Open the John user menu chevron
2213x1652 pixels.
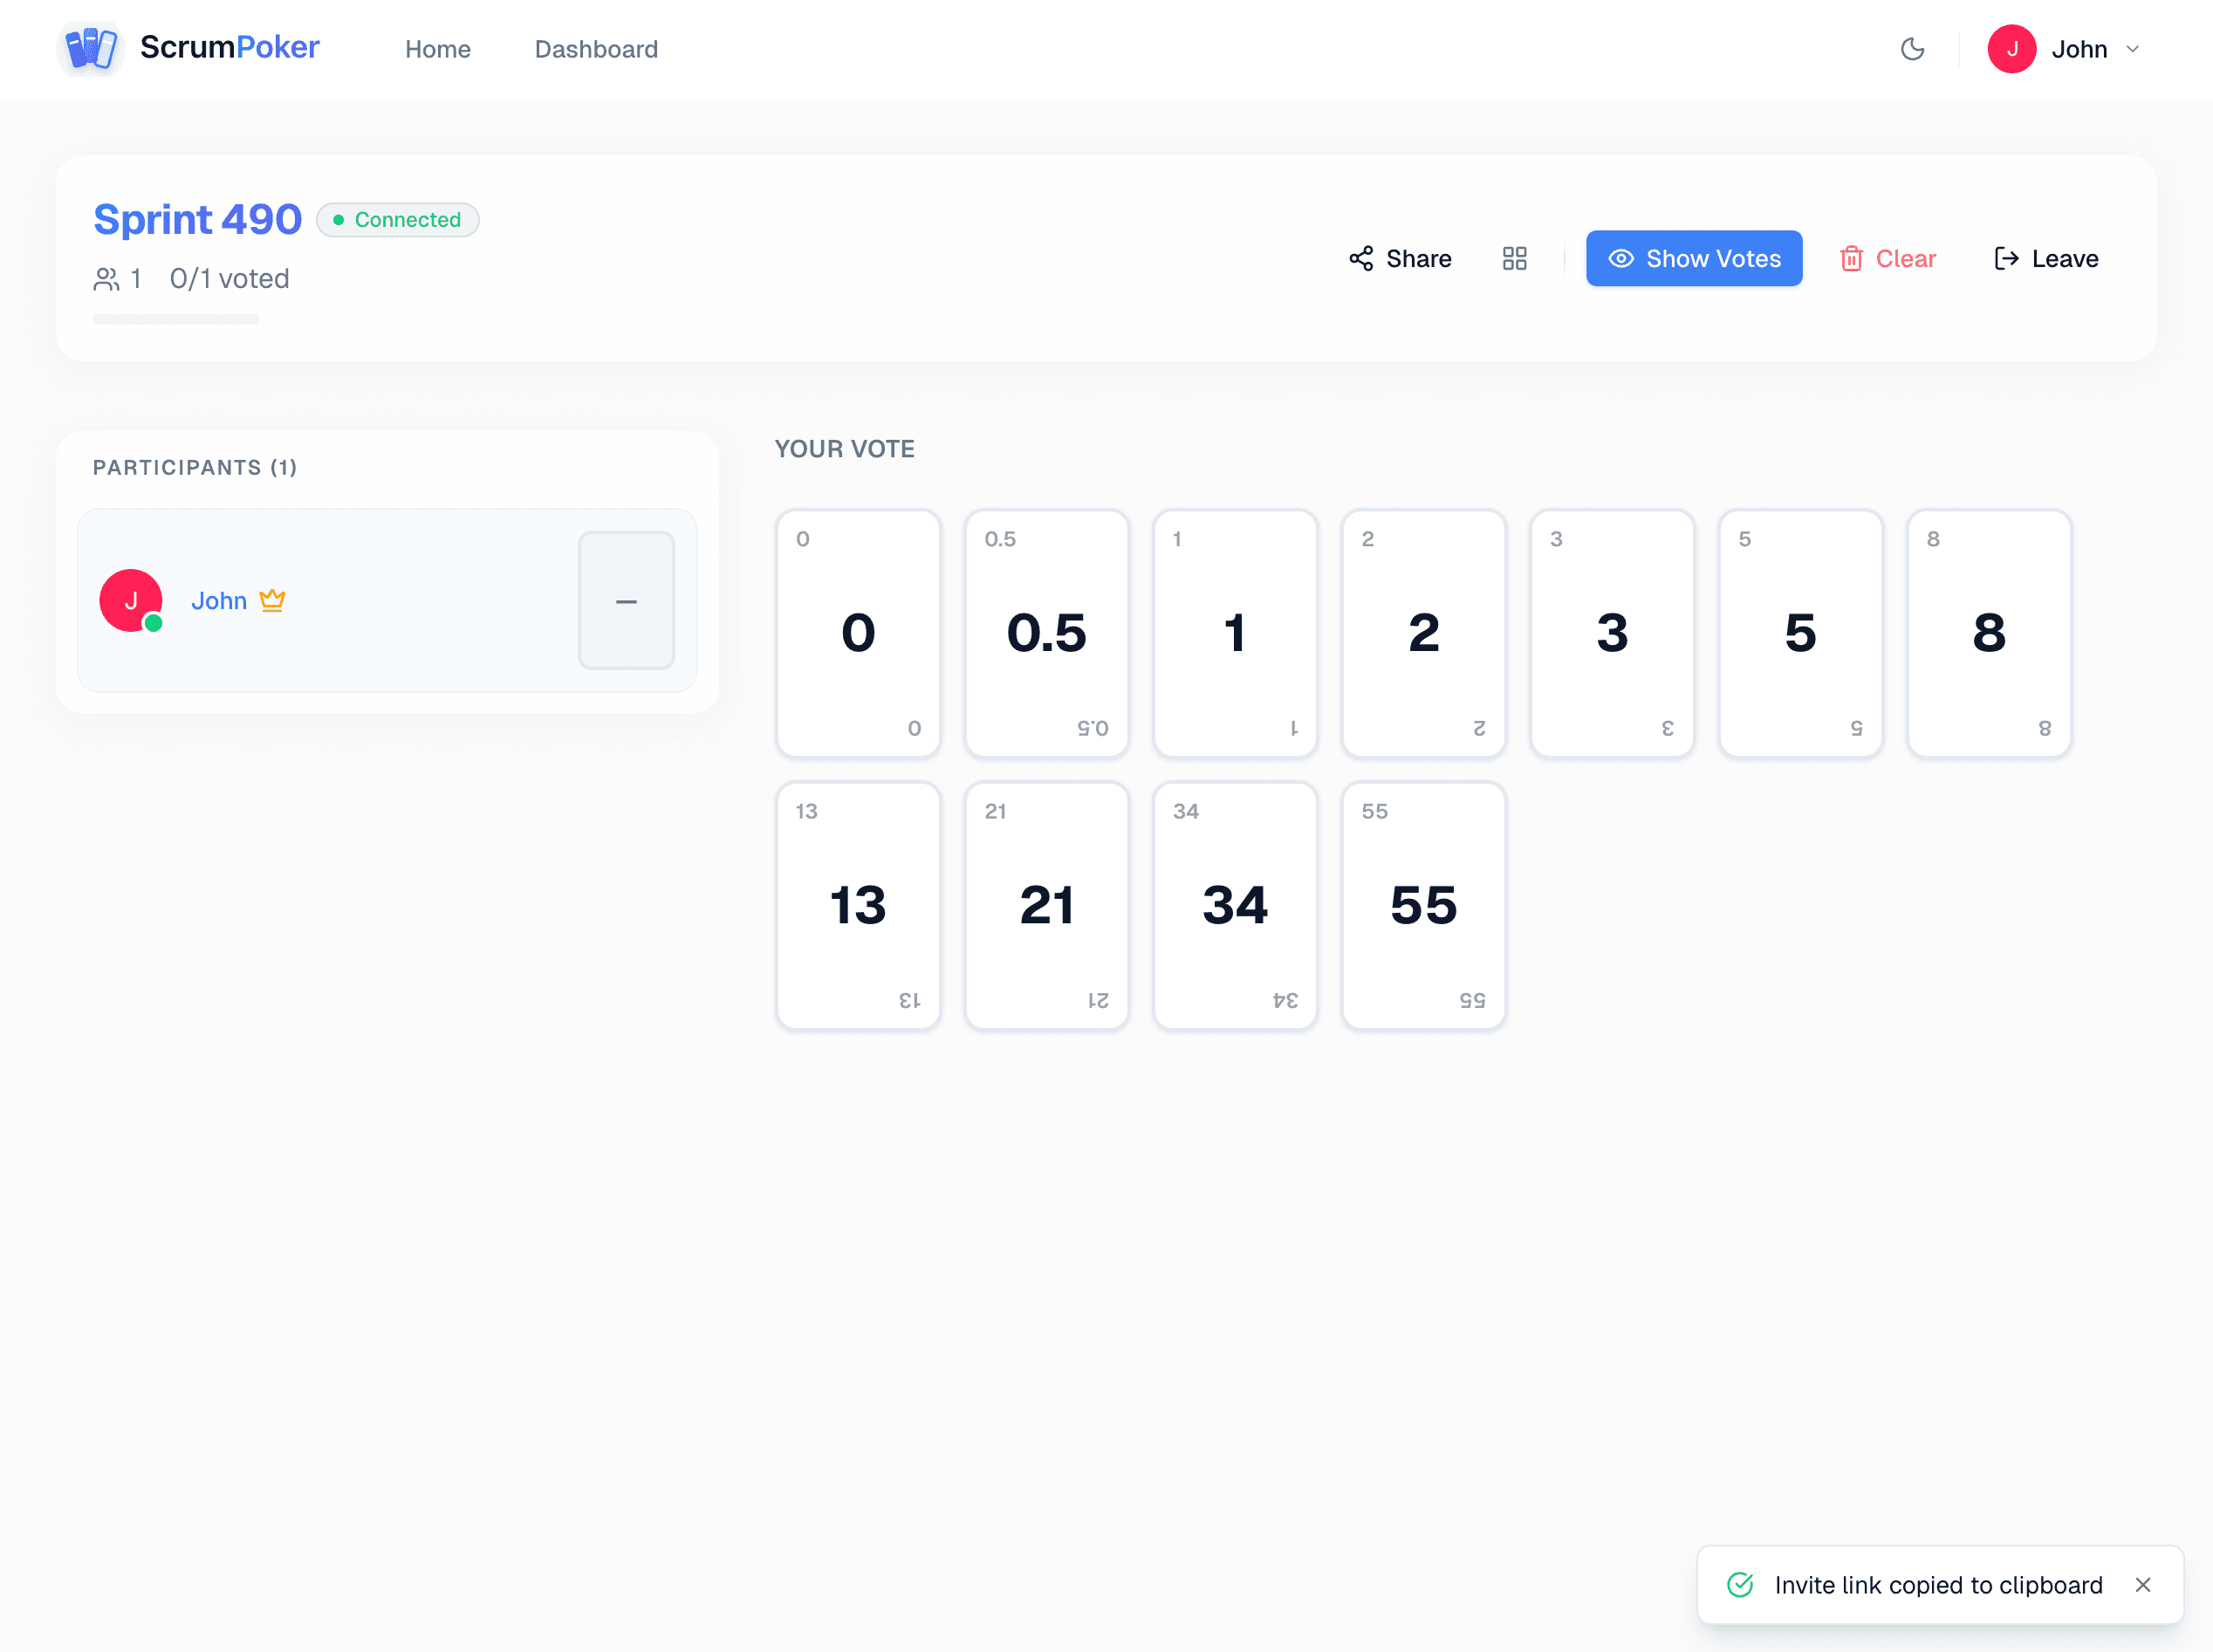[2132, 49]
